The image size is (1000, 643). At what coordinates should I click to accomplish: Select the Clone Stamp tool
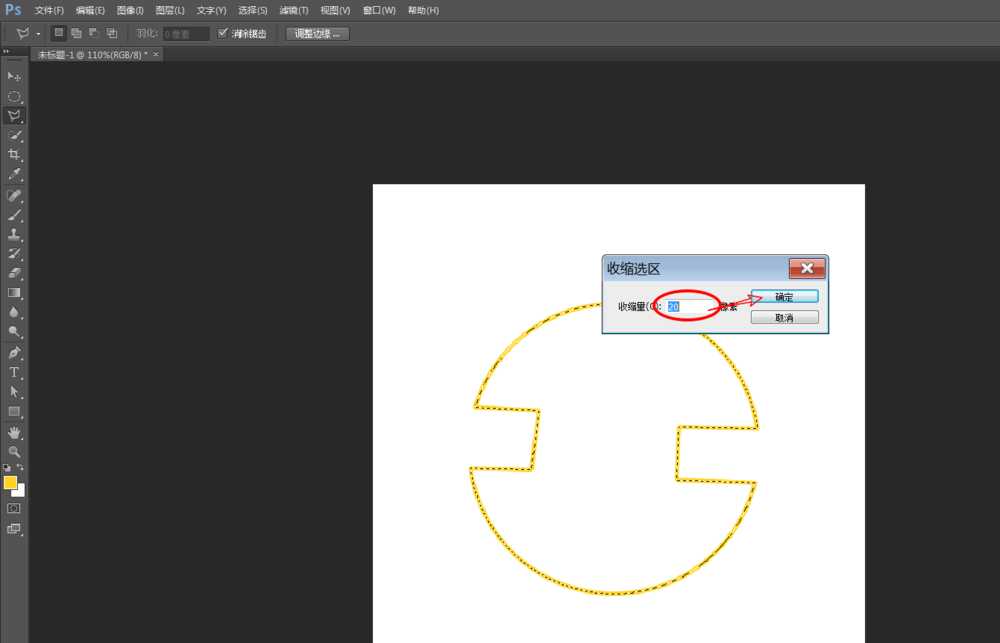(x=14, y=234)
